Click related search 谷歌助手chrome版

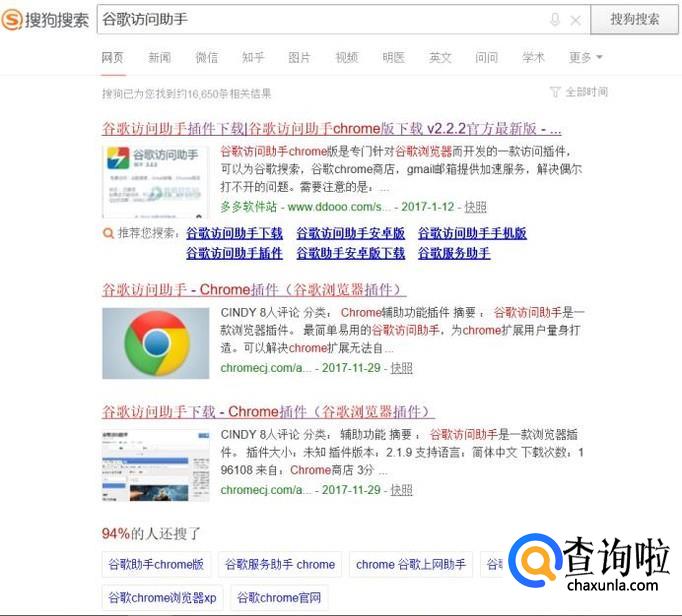pos(156,564)
